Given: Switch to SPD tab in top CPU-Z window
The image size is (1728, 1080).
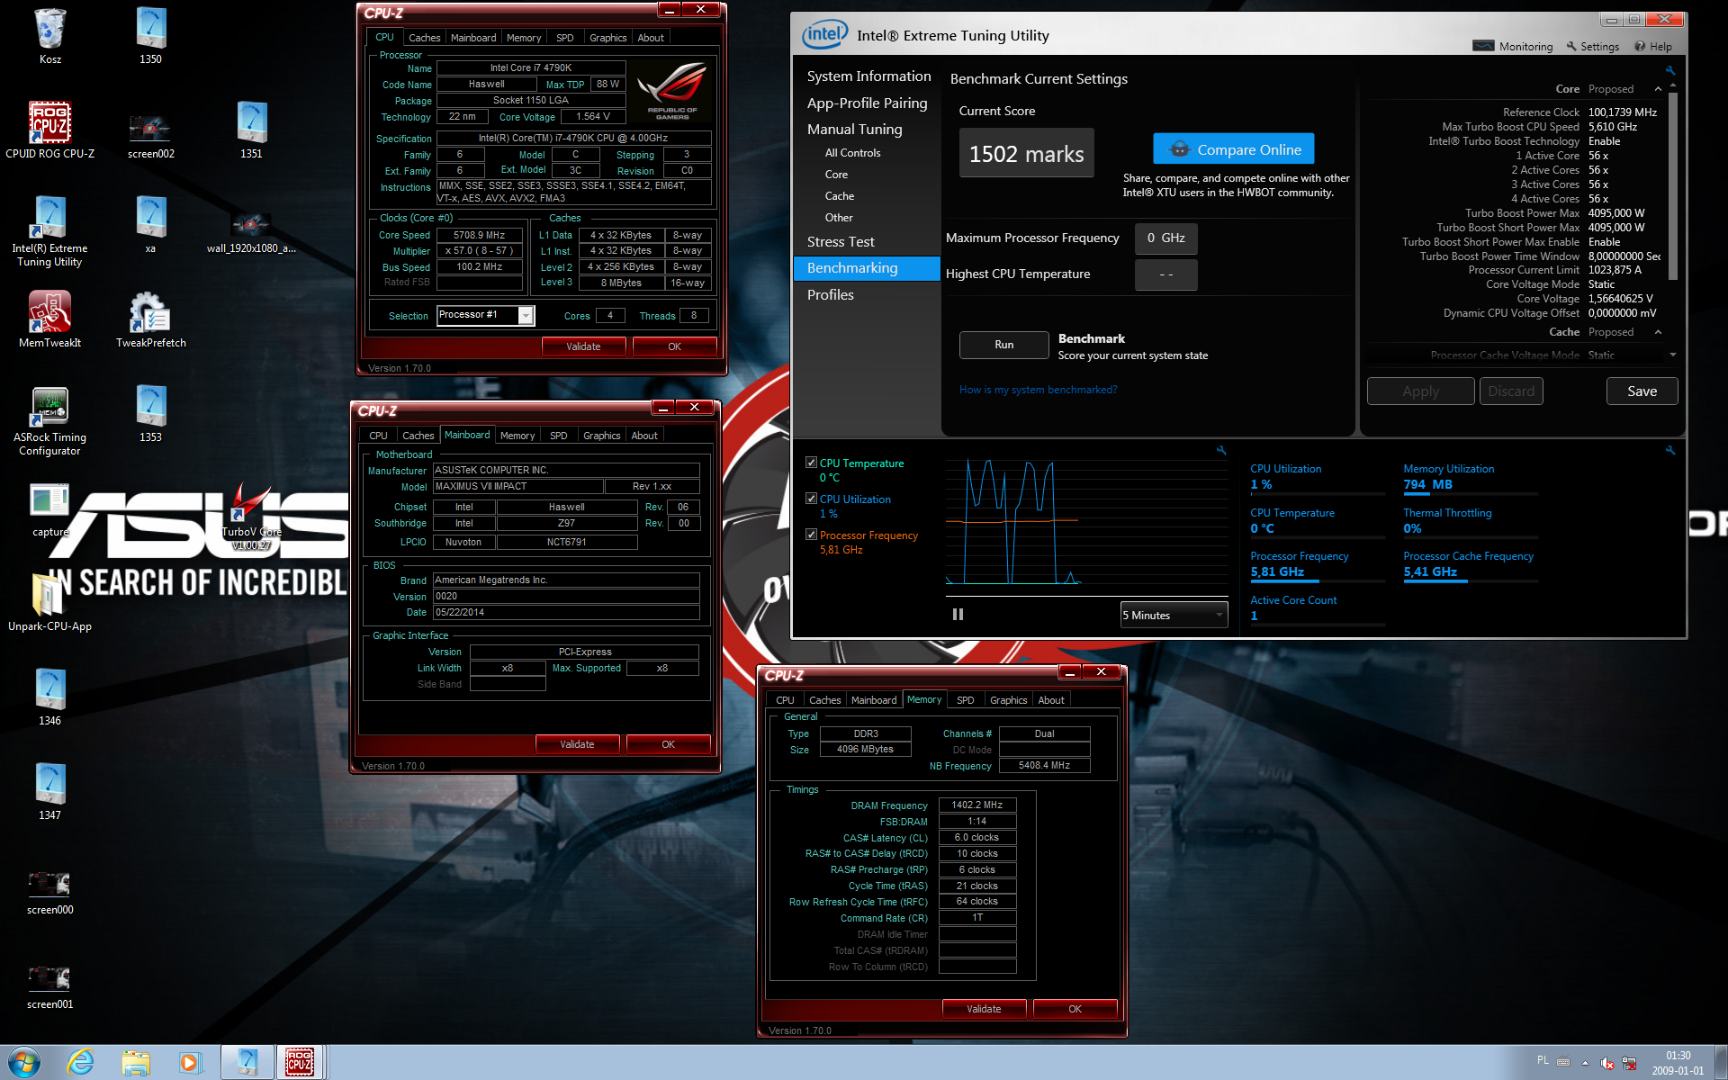Looking at the screenshot, I should (565, 38).
